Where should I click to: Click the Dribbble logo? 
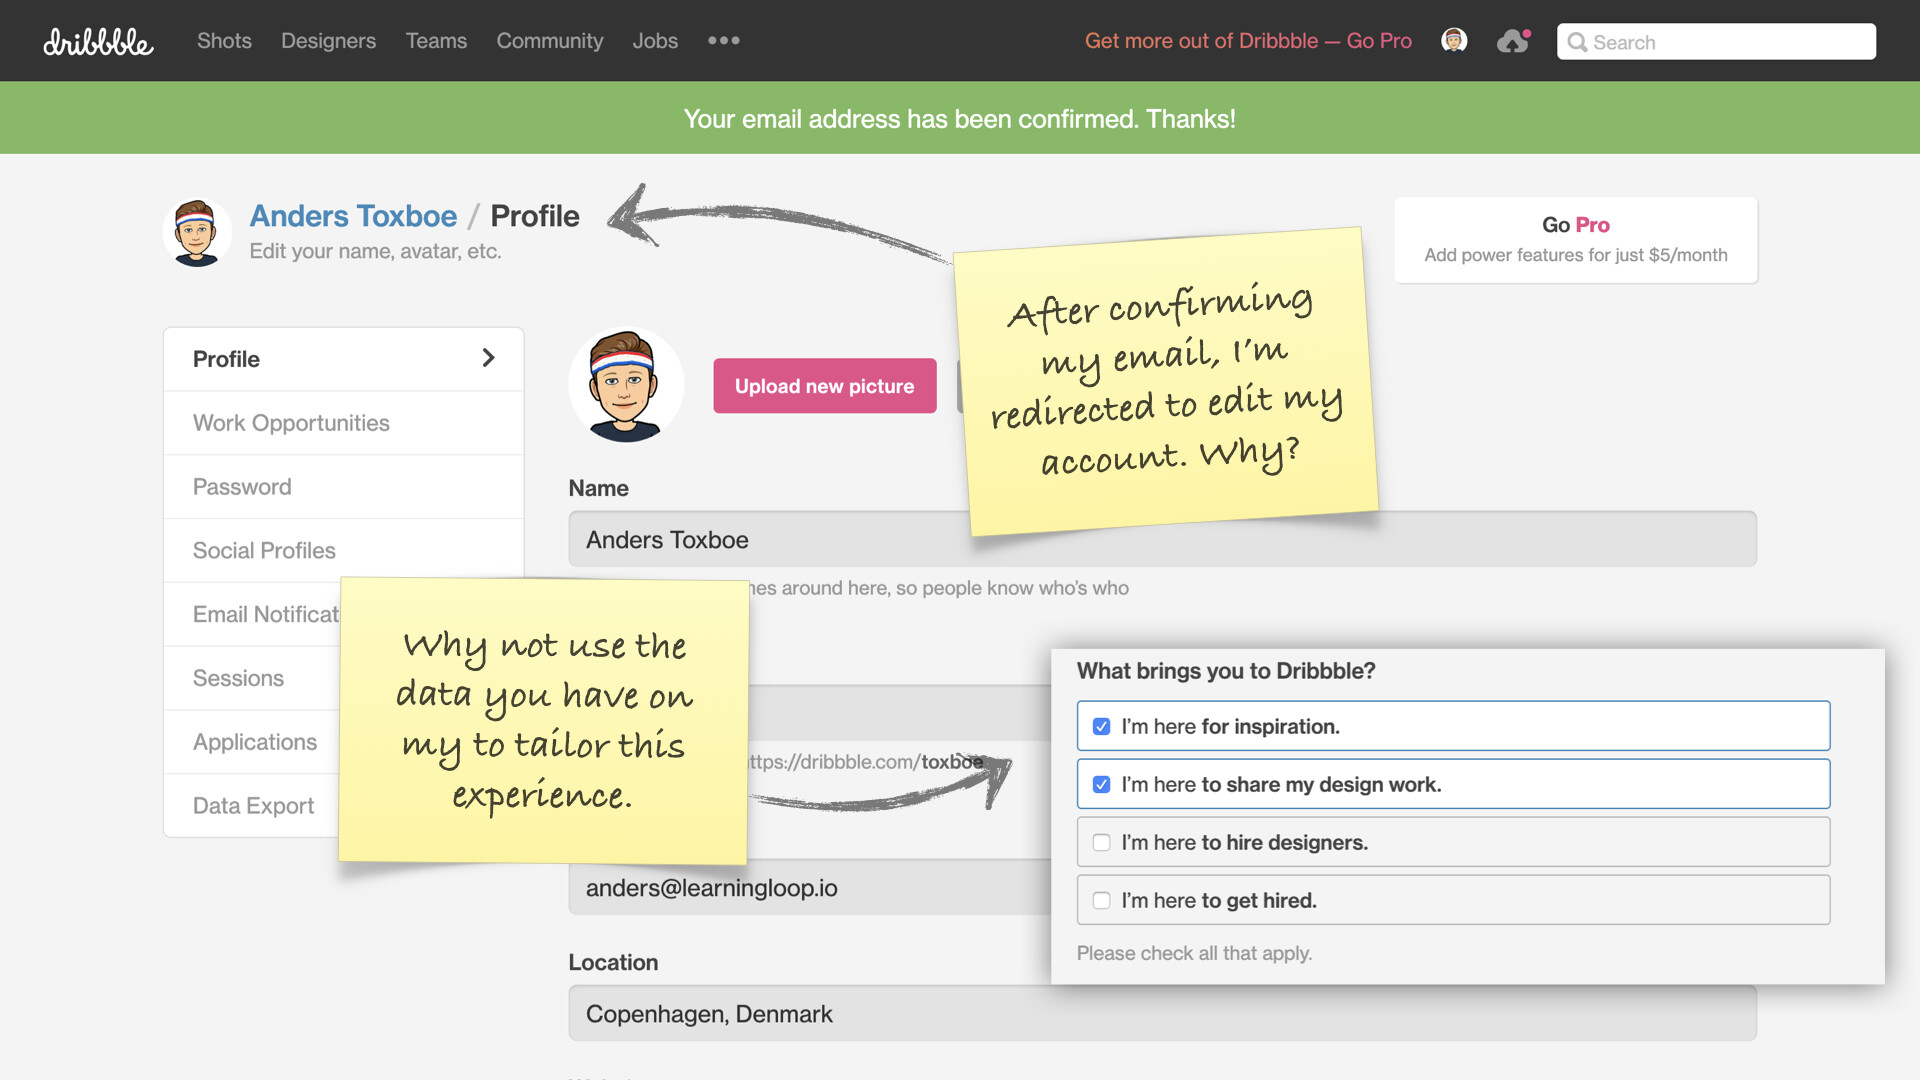[98, 42]
